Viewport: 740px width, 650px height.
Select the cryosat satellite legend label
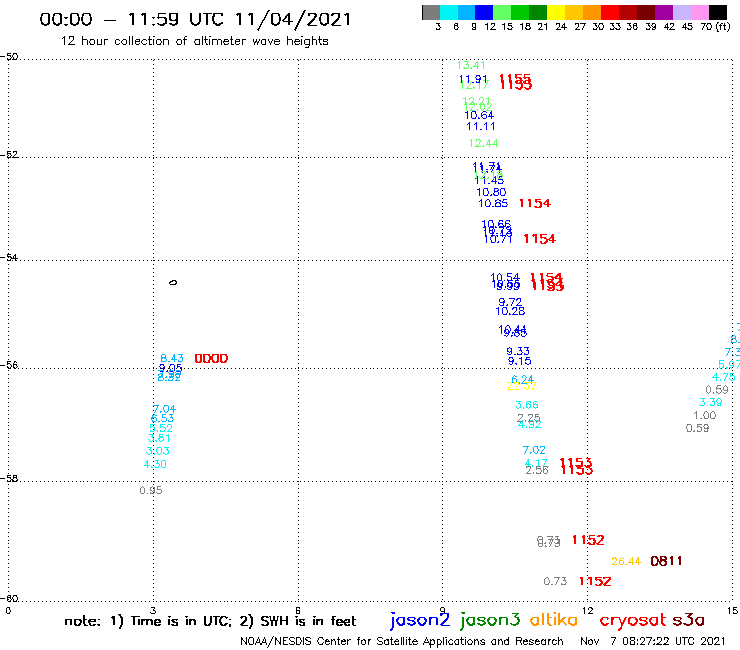coord(633,620)
